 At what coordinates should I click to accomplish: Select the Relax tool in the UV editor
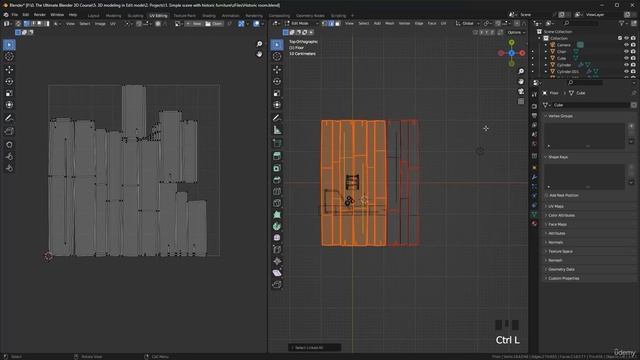9,156
